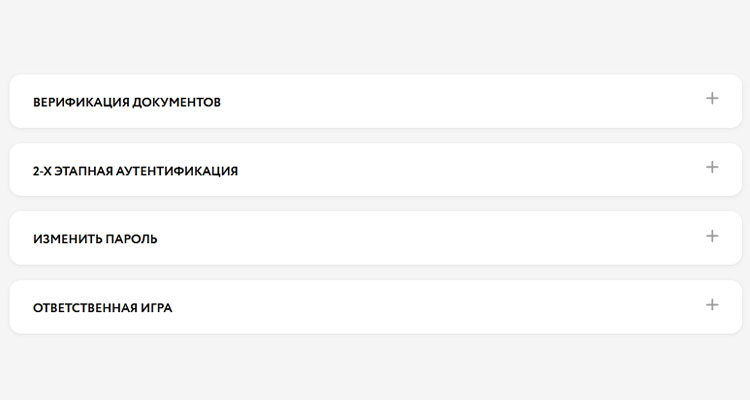Screen dimensions: 750x400
Task: Reveal password change form via plus
Action: click(x=712, y=236)
